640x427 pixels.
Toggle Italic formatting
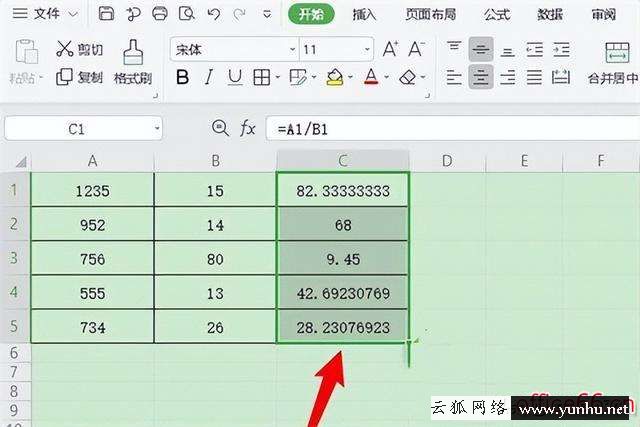tap(209, 77)
